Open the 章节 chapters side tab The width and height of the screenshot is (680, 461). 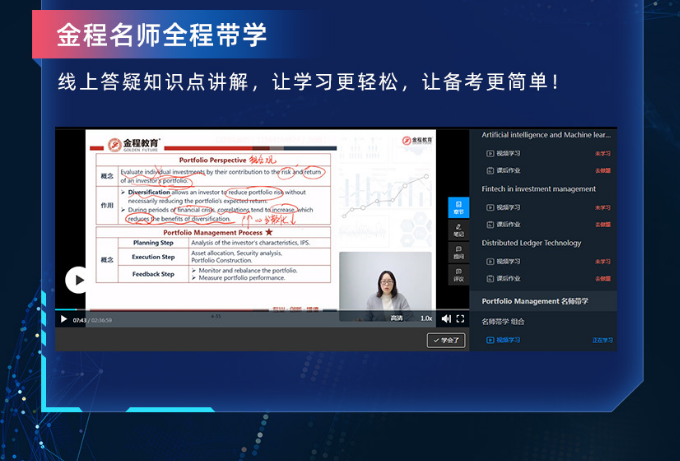pyautogui.click(x=458, y=208)
